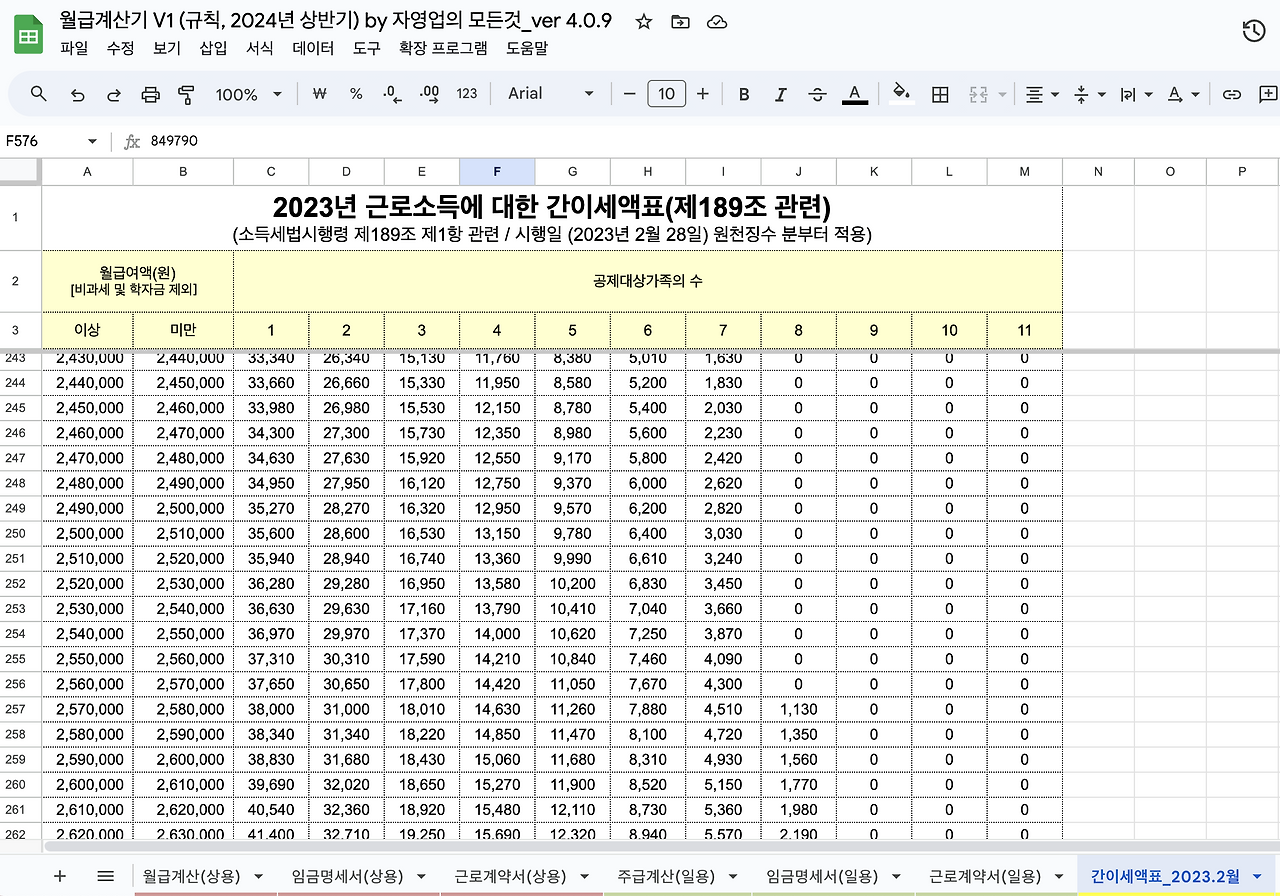Select cell containing 1,130
The image size is (1280, 896).
798,710
